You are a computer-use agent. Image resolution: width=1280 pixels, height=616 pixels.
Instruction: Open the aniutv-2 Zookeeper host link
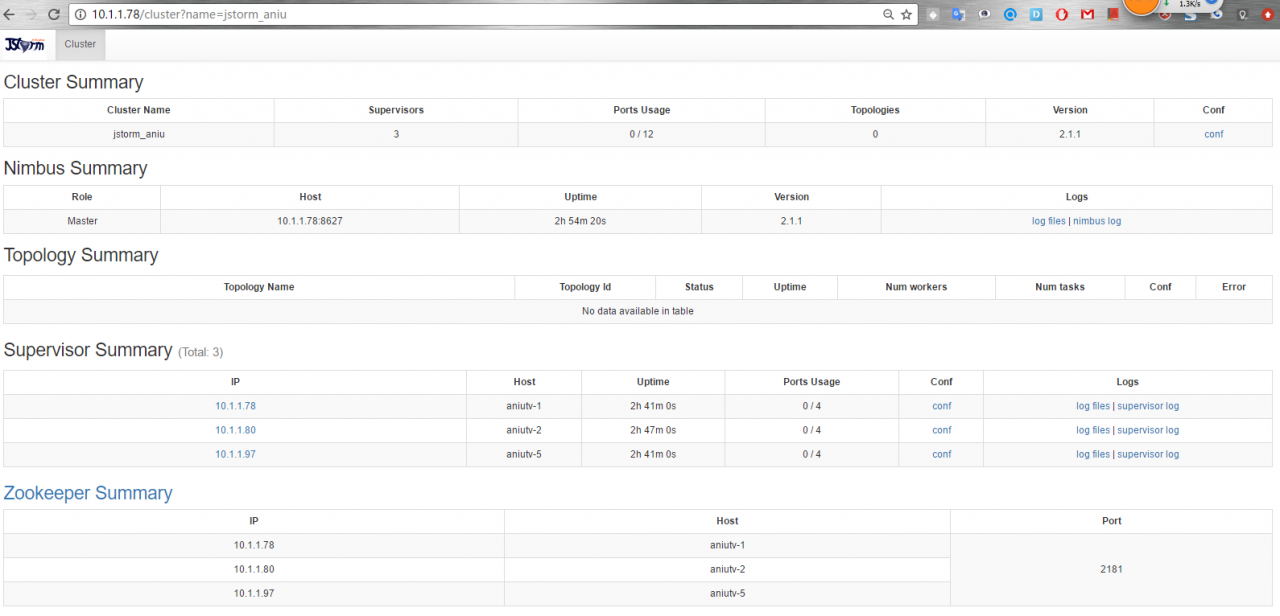click(x=727, y=568)
